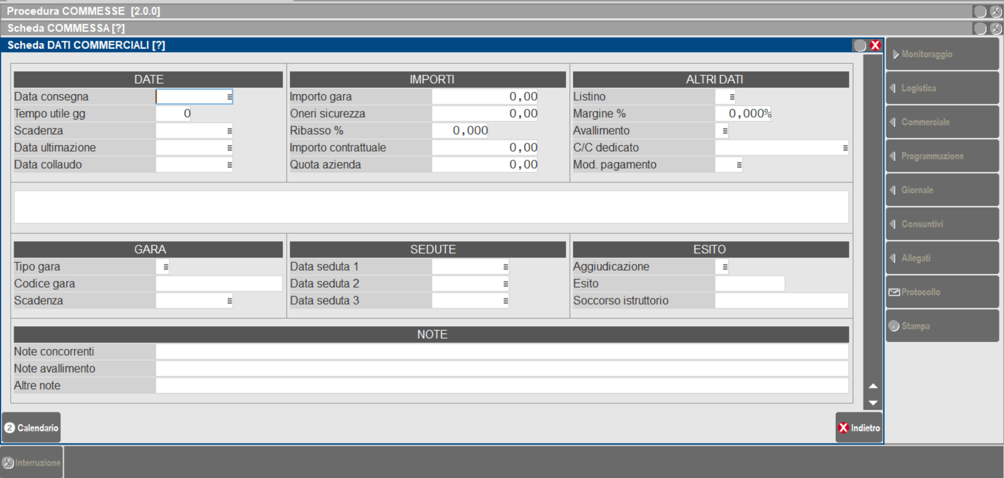Screen dimensions: 1004x478
Task: Click the Interruzione button in bottom bar
Action: tap(32, 463)
